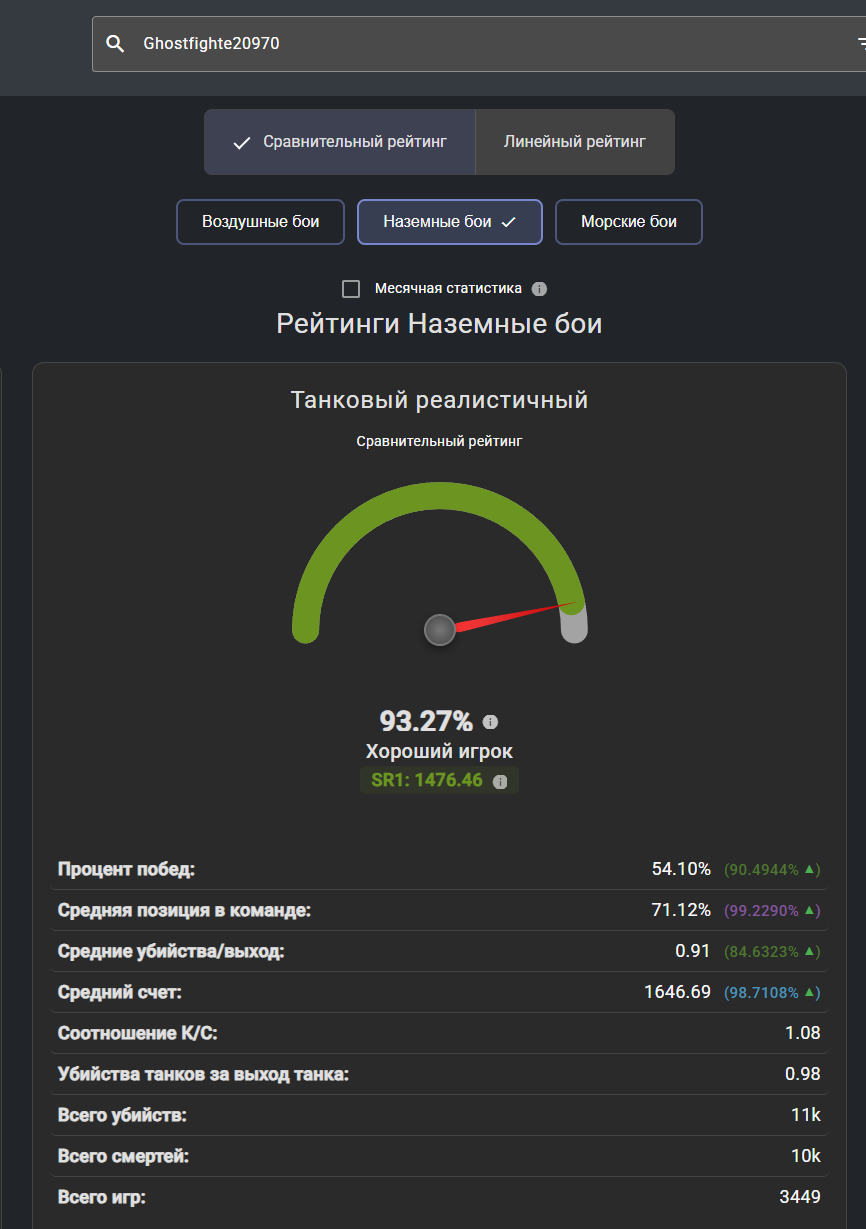Open the filter icon beside search field
Screen dimensions: 866x1229
pyautogui.click(x=860, y=44)
